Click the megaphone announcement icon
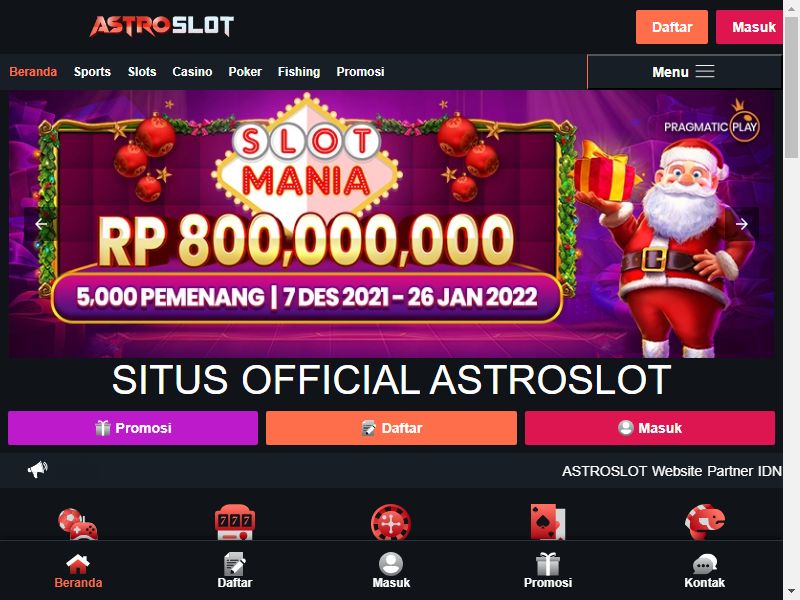The image size is (800, 600). click(37, 469)
